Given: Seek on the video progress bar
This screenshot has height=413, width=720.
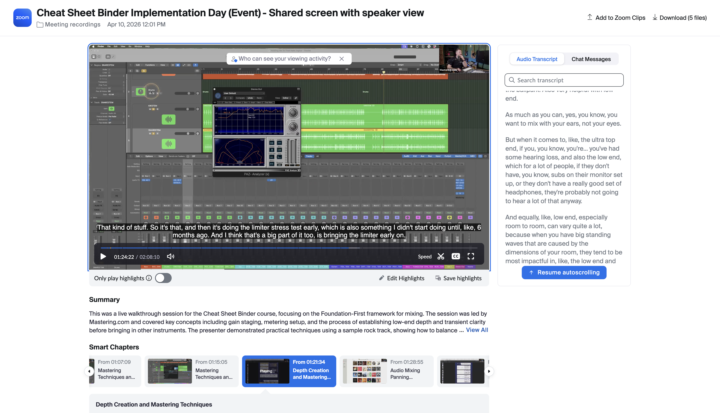Looking at the screenshot, I should tap(289, 248).
